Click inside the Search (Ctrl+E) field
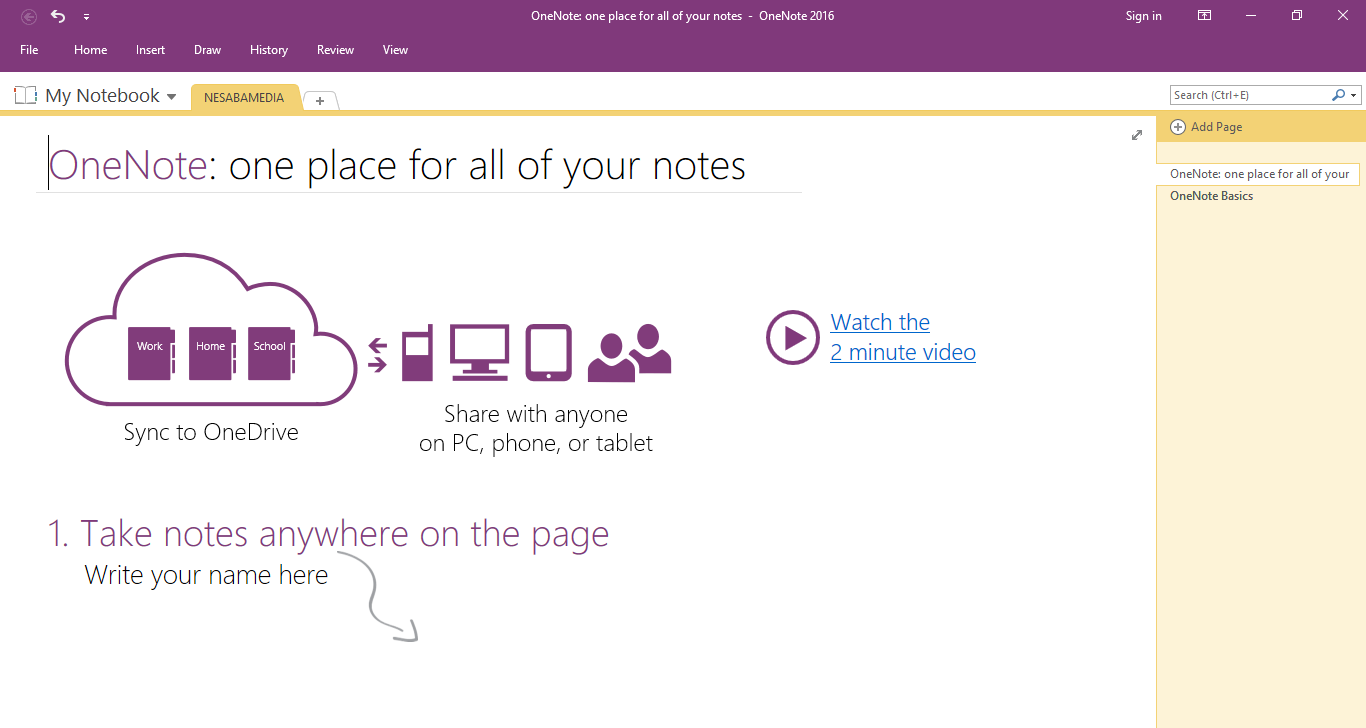The width and height of the screenshot is (1366, 728). tap(1250, 95)
